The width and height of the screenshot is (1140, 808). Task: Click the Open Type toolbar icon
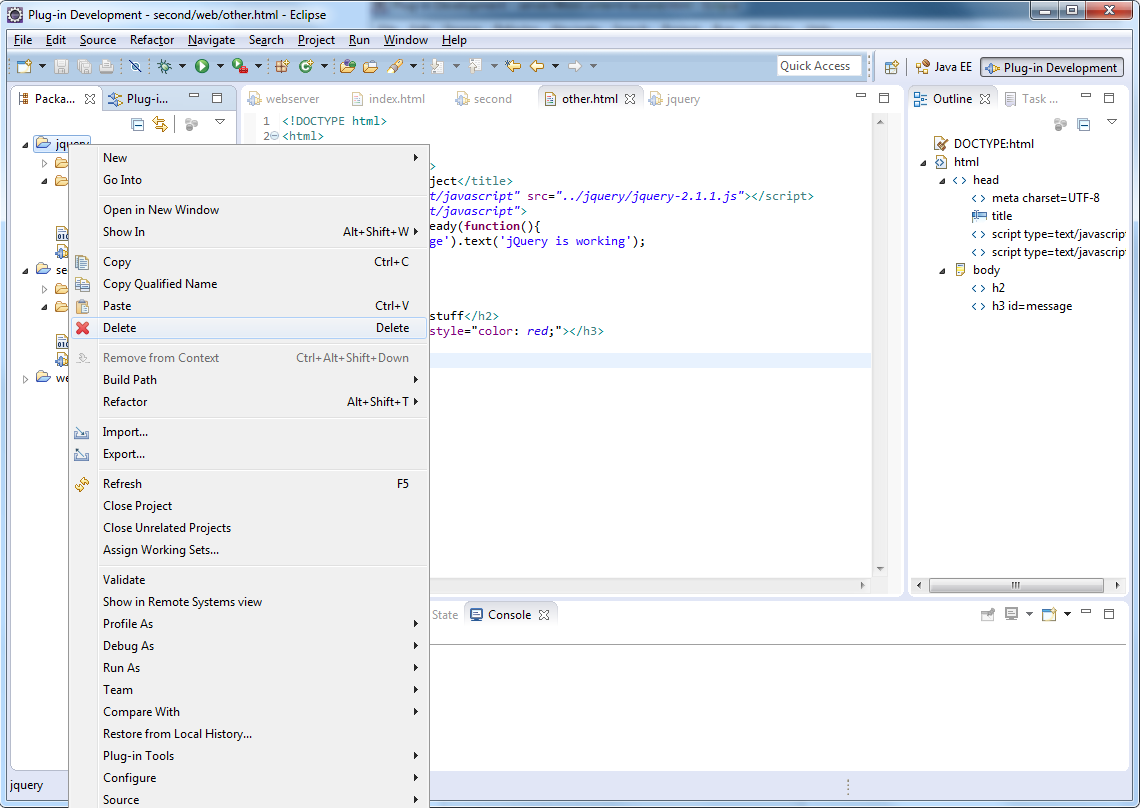pos(348,66)
